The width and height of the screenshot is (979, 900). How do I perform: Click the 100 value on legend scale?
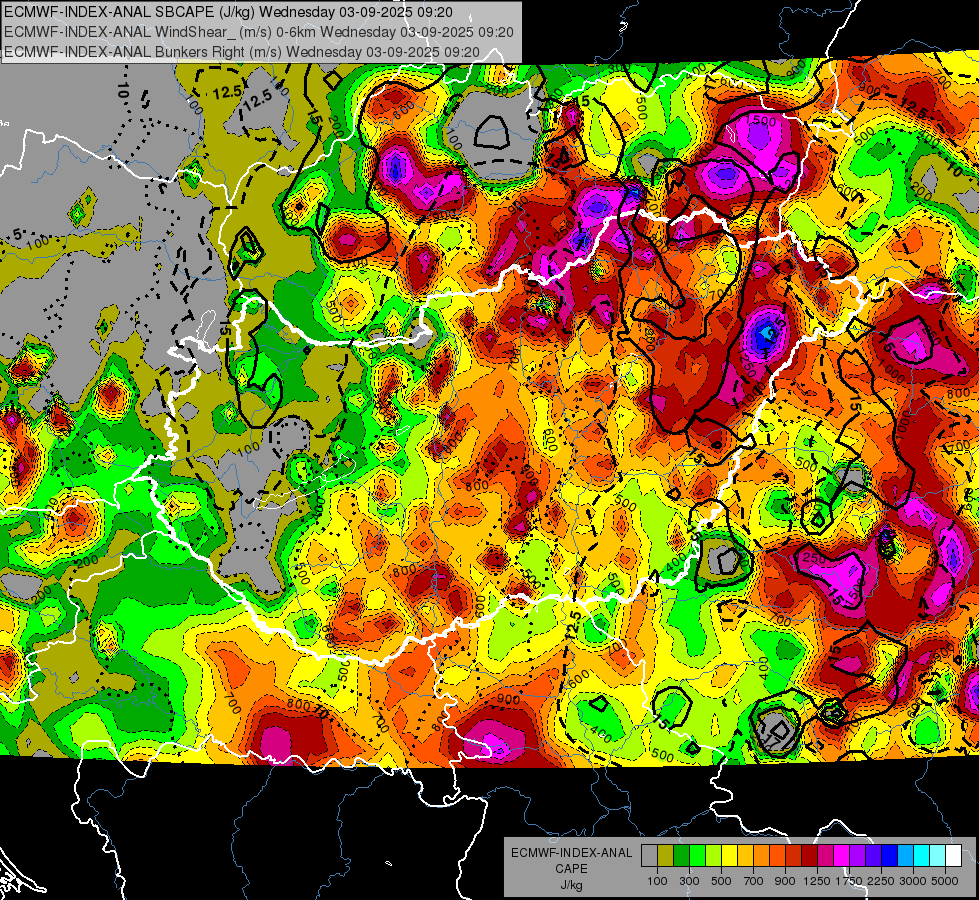click(657, 881)
